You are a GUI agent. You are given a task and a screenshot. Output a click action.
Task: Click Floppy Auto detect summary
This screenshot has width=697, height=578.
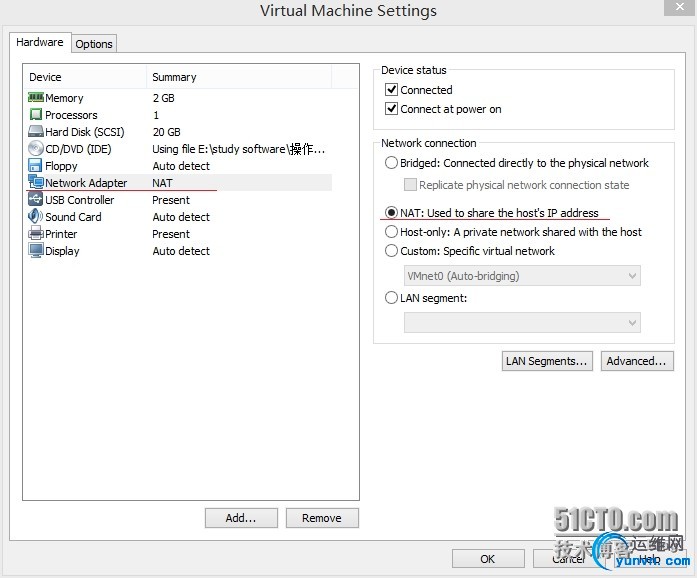[181, 166]
